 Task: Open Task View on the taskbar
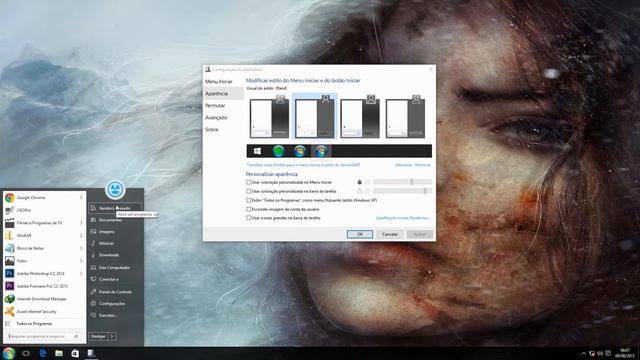pyautogui.click(x=26, y=353)
